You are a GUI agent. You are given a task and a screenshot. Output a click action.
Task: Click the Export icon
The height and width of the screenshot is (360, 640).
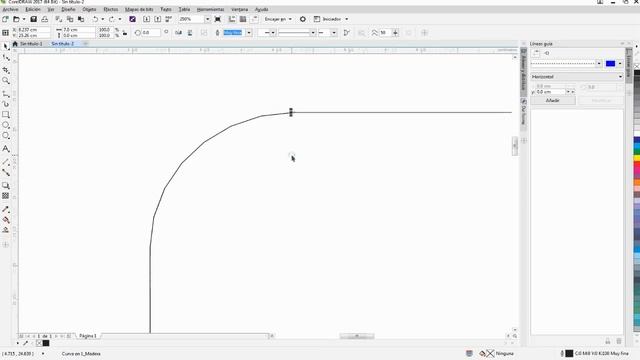pos(158,19)
